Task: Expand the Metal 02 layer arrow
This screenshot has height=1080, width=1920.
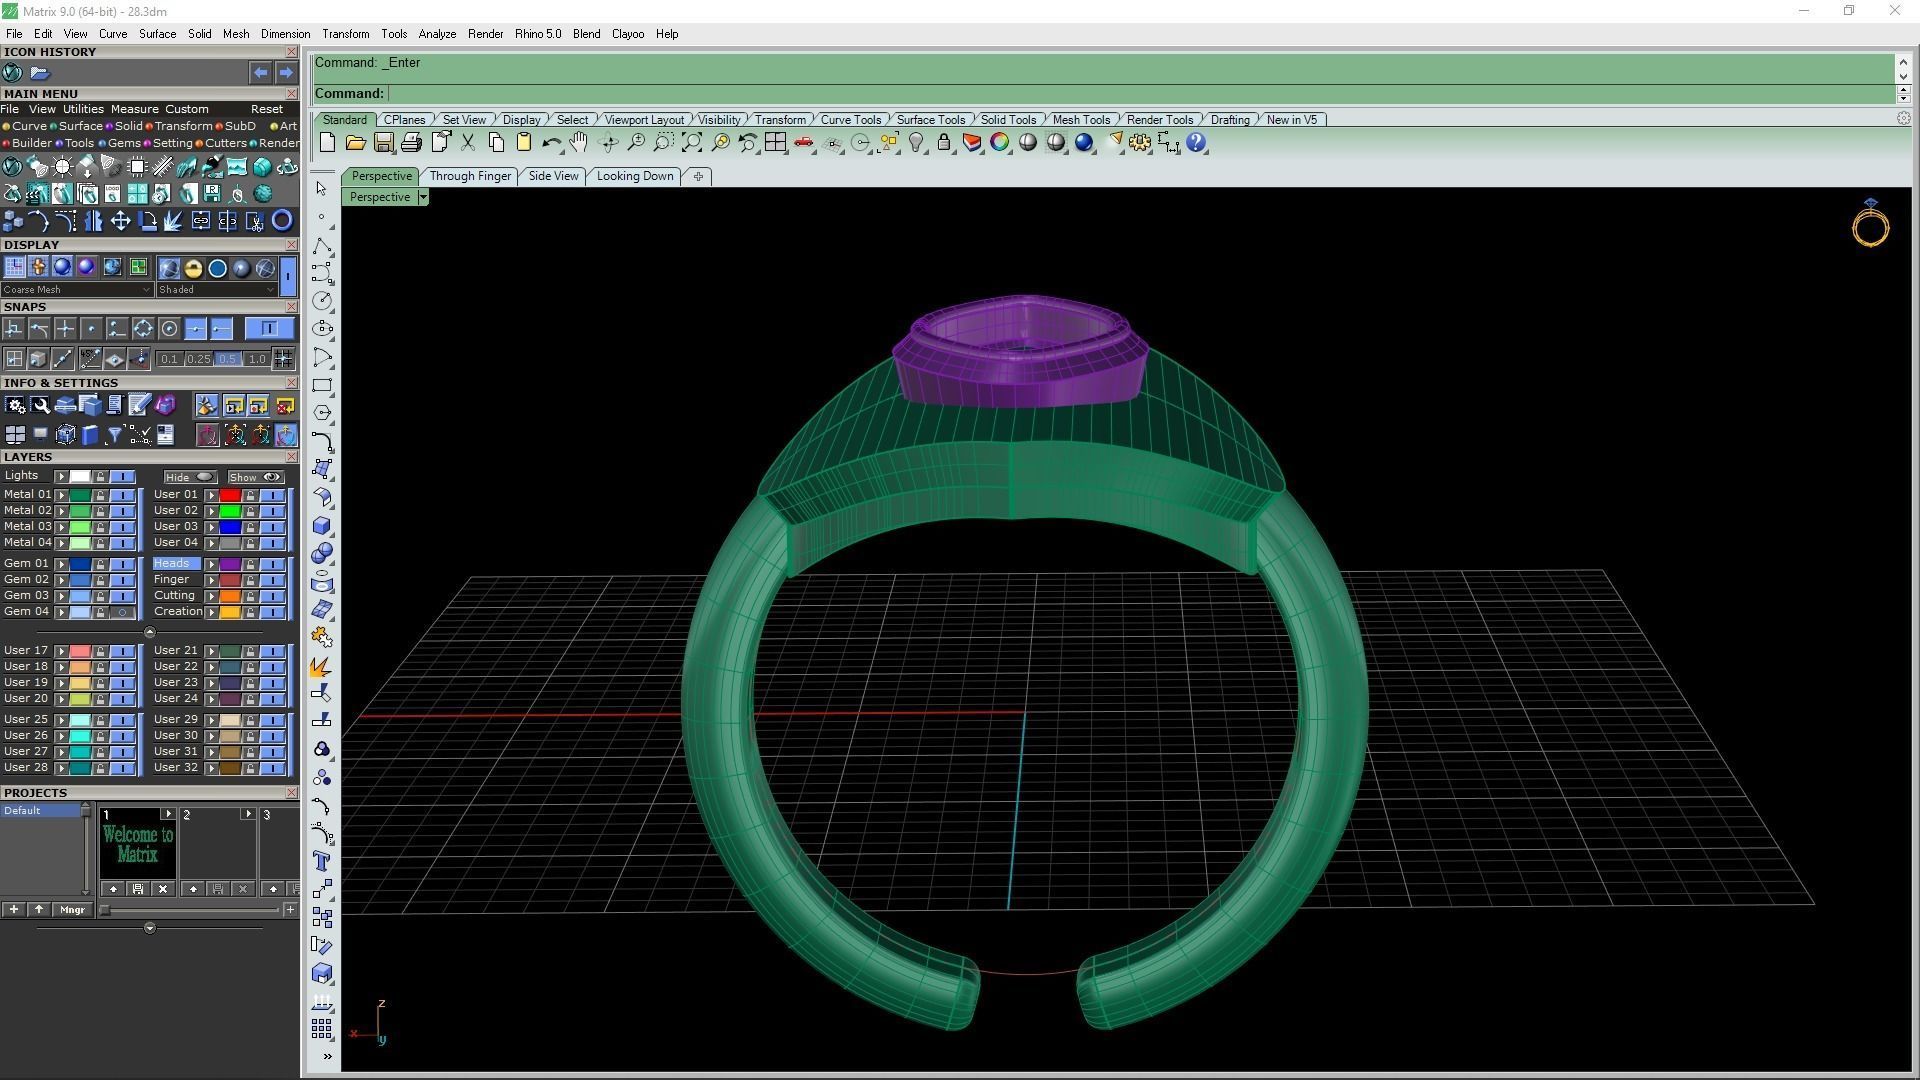Action: [x=61, y=511]
